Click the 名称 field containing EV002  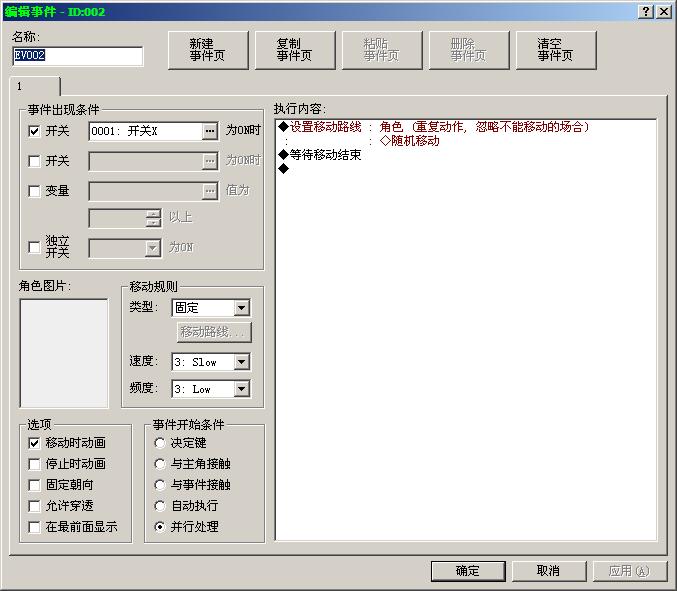tap(78, 56)
